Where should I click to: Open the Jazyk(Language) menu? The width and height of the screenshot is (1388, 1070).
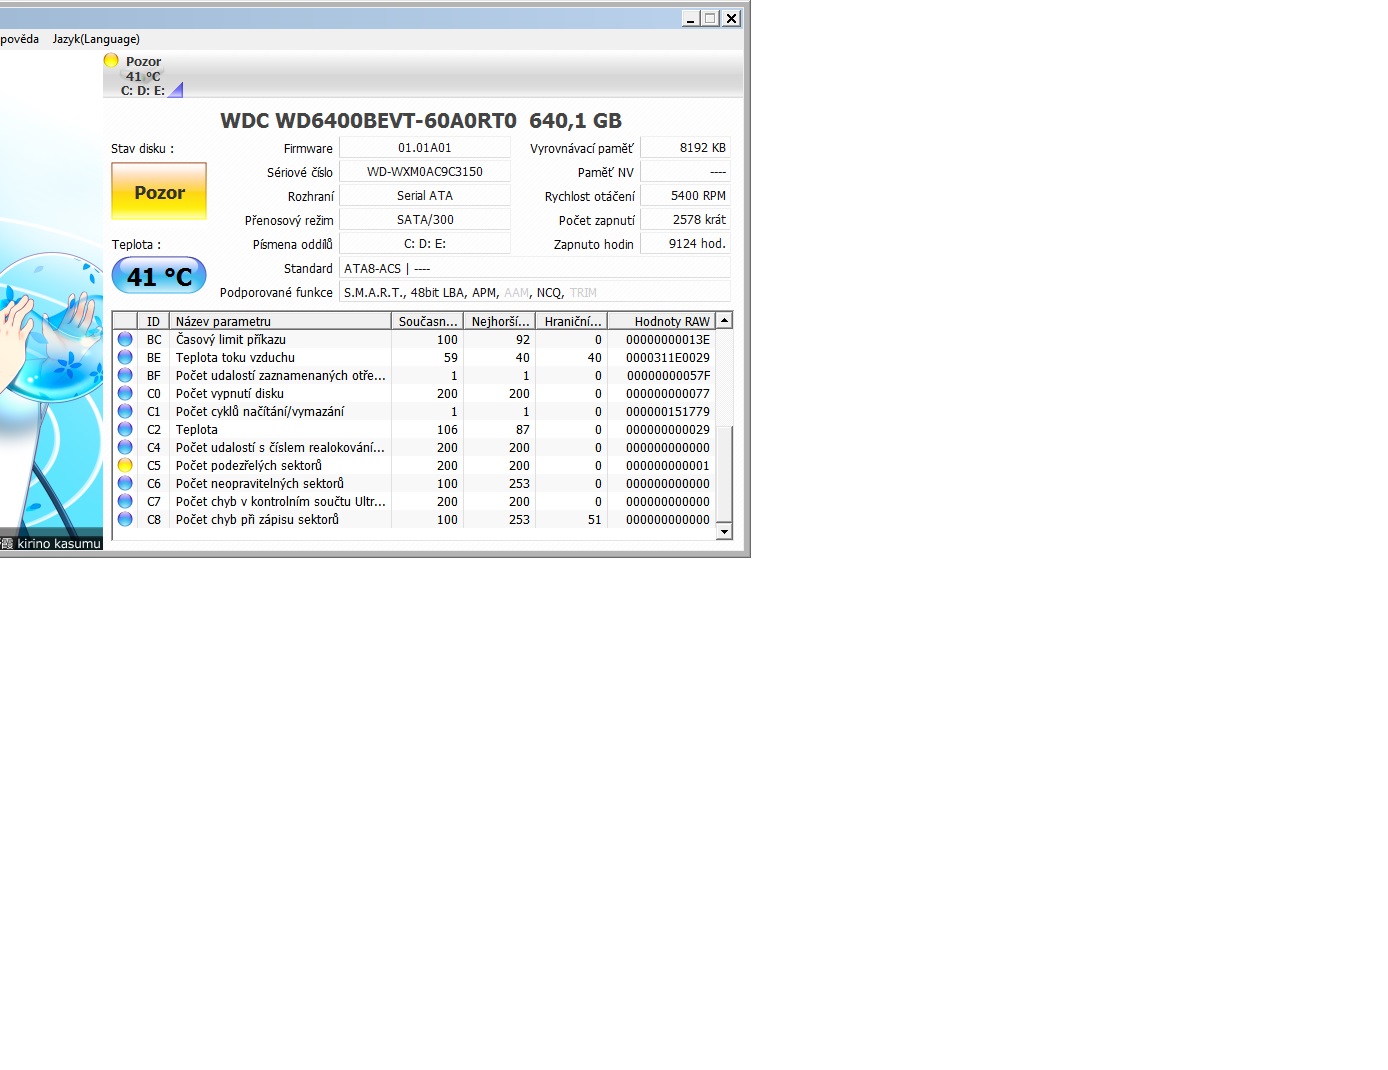[x=96, y=39]
